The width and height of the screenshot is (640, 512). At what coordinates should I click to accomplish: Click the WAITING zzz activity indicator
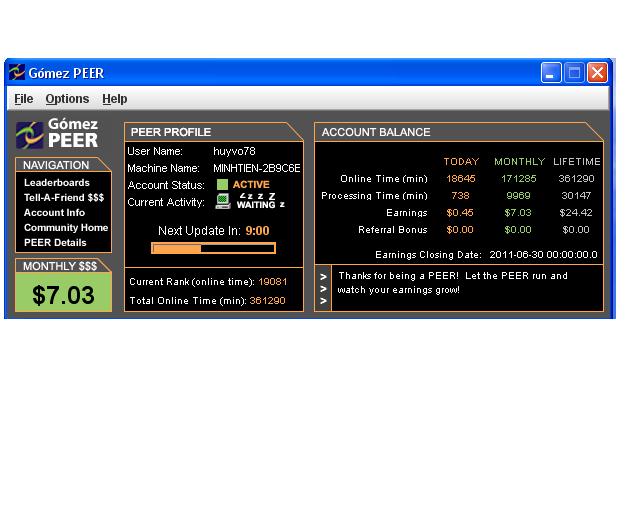[261, 201]
